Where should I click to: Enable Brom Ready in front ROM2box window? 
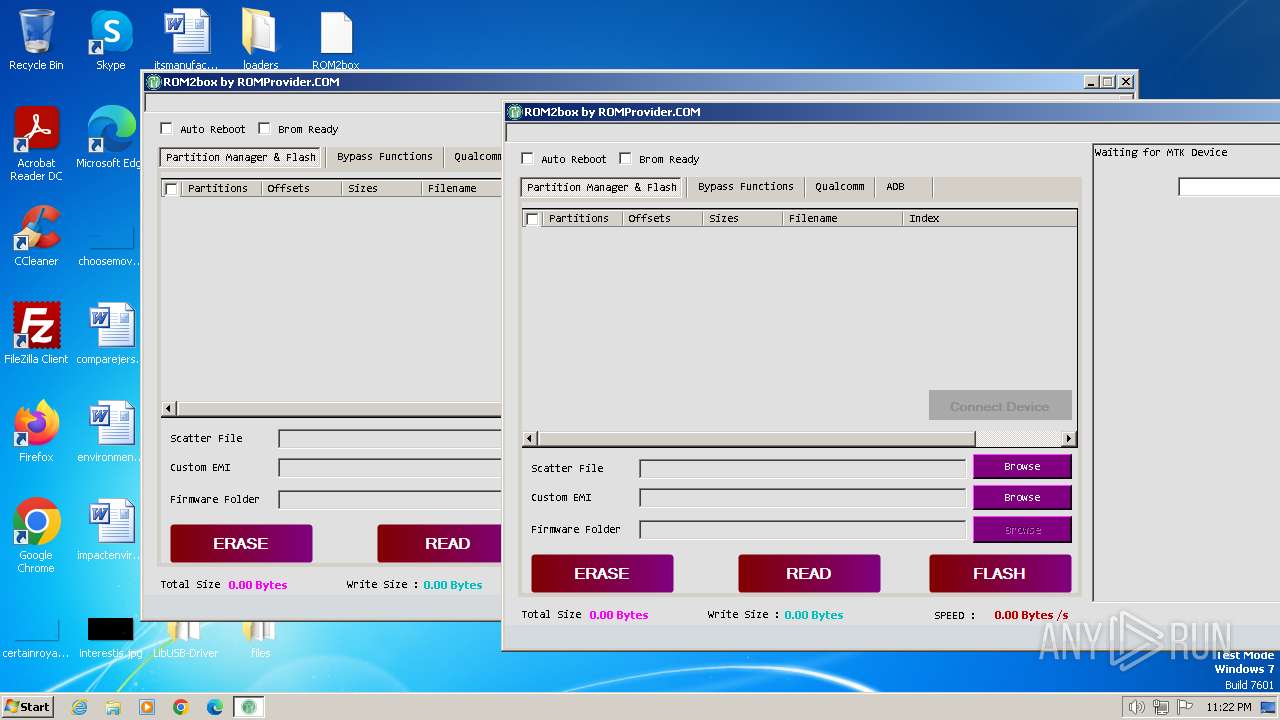pos(625,159)
